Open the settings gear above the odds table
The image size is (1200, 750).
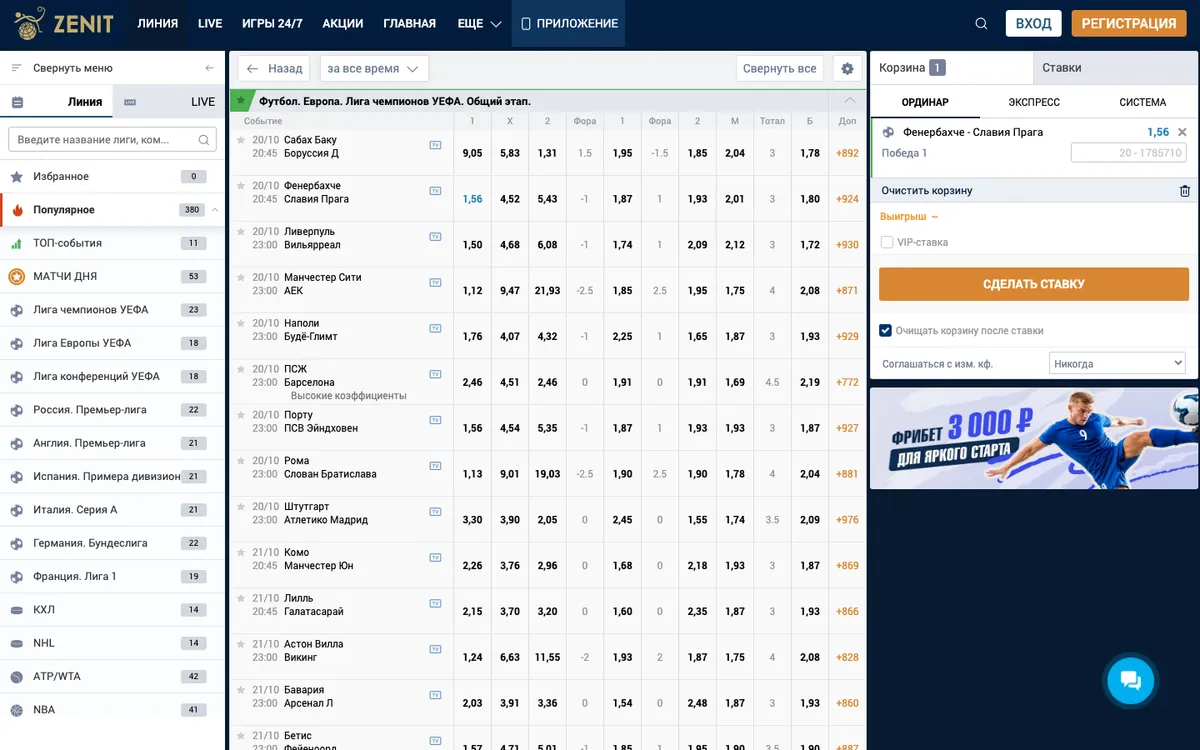tap(848, 68)
